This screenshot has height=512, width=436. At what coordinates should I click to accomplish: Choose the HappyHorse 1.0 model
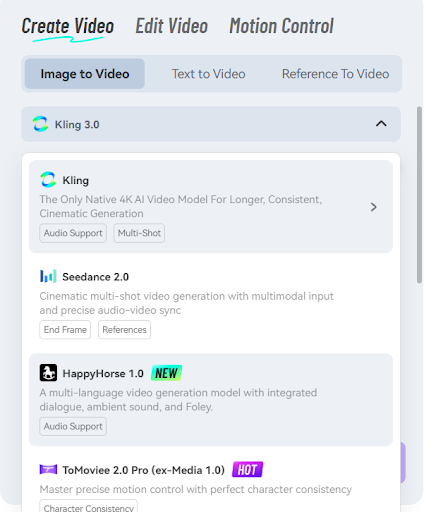[211, 400]
